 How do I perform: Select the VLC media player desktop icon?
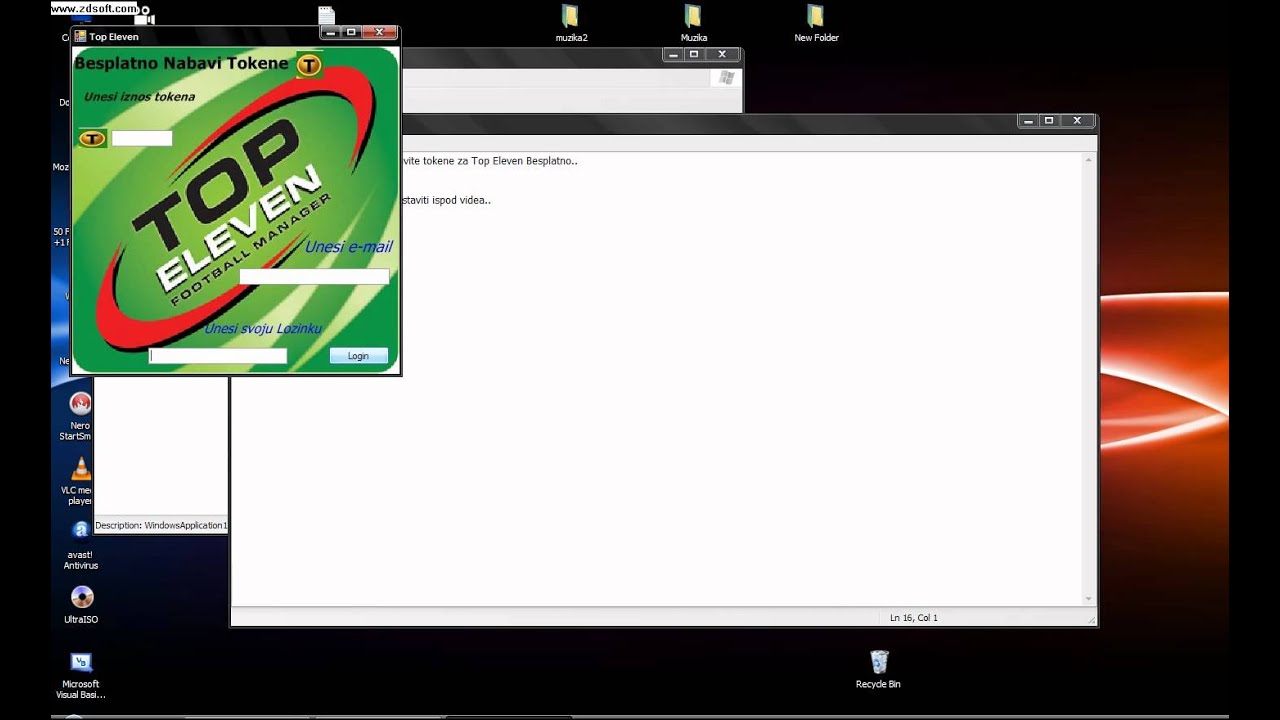(81, 480)
